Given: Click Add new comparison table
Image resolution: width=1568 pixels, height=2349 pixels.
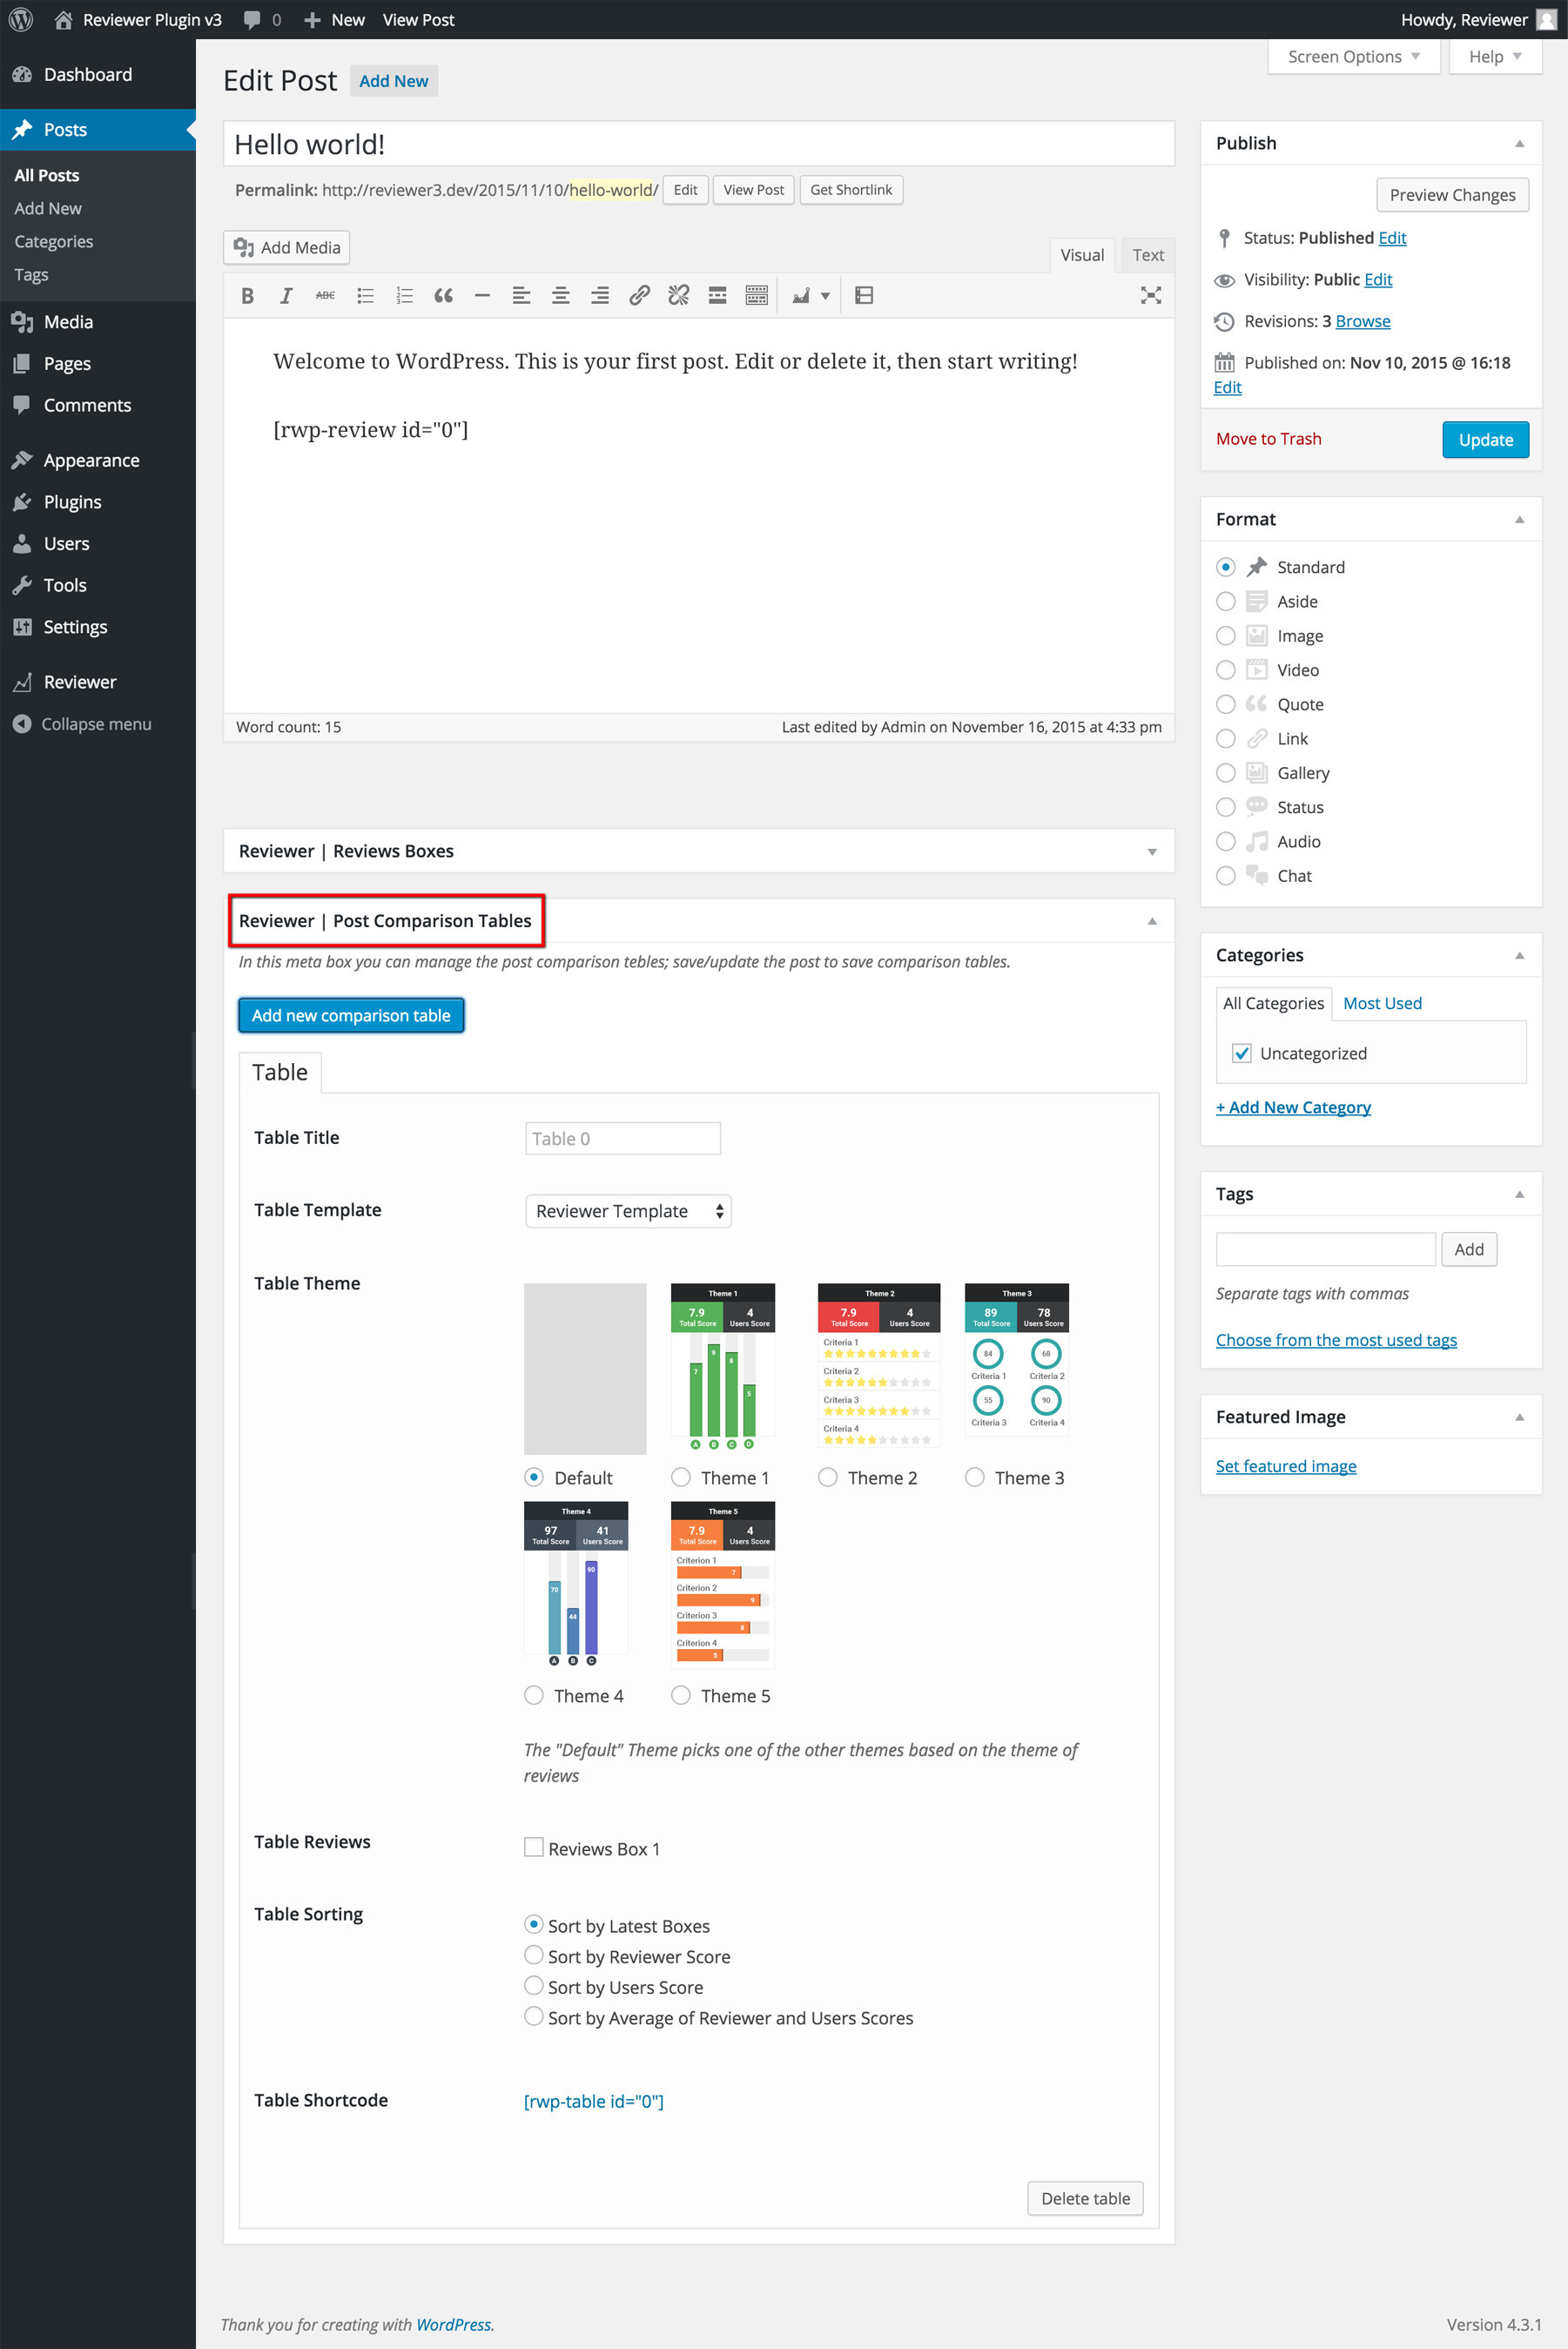Looking at the screenshot, I should (351, 1015).
